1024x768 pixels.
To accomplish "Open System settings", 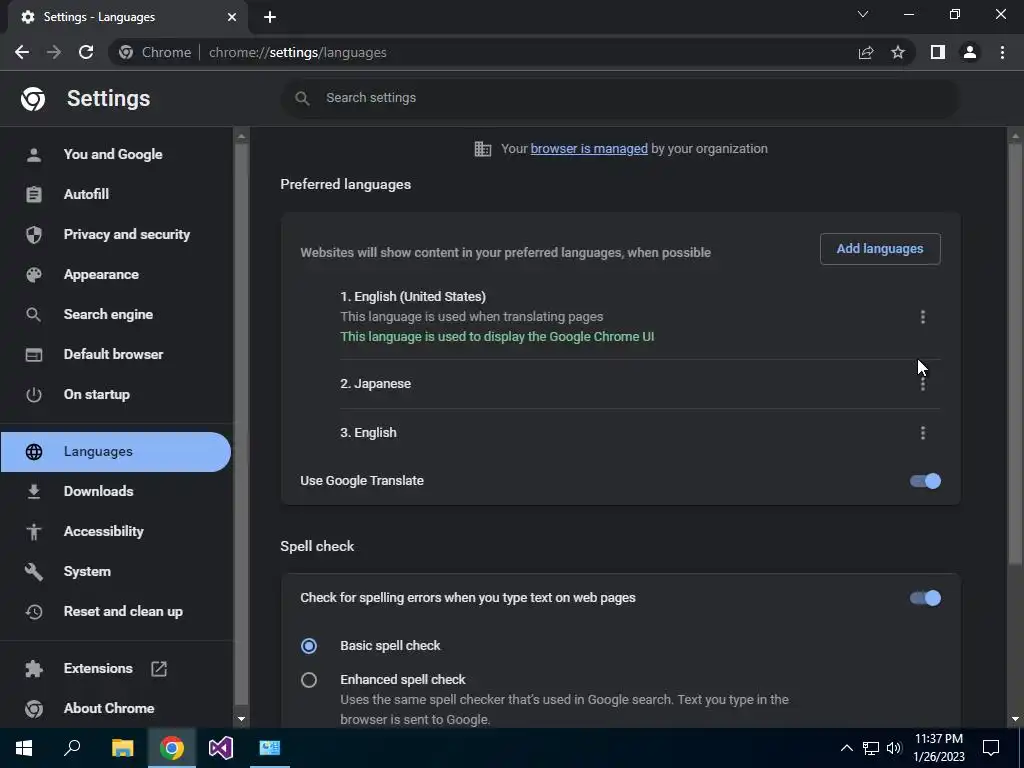I will click(x=116, y=571).
